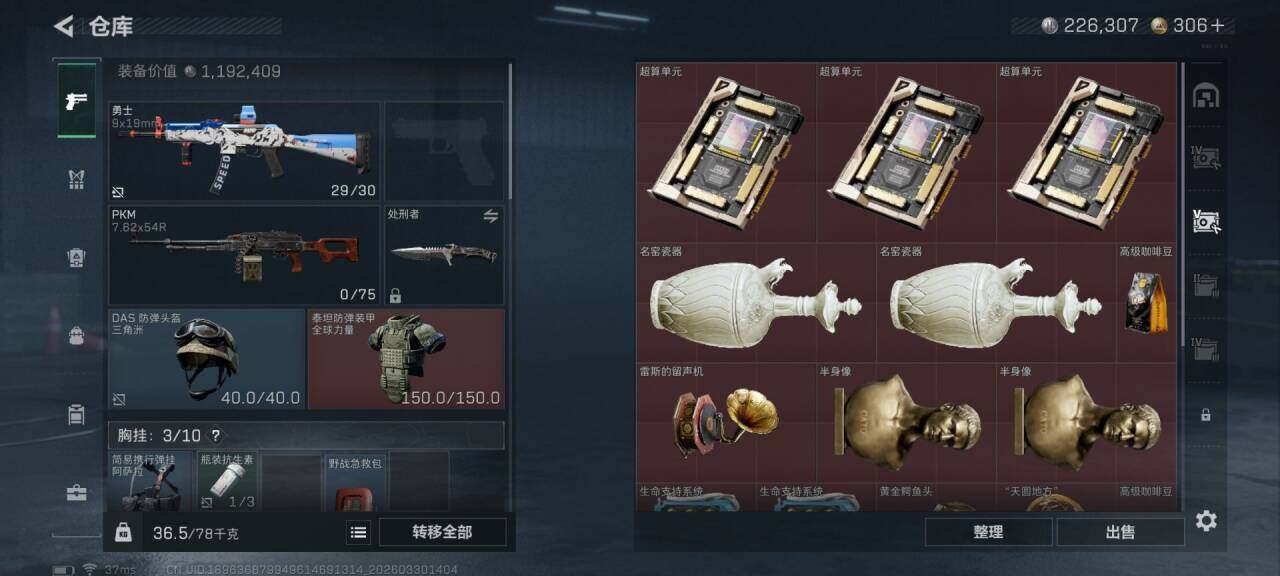This screenshot has height=576, width=1280.
Task: Click the locked storage slot icon
Action: 1206,414
